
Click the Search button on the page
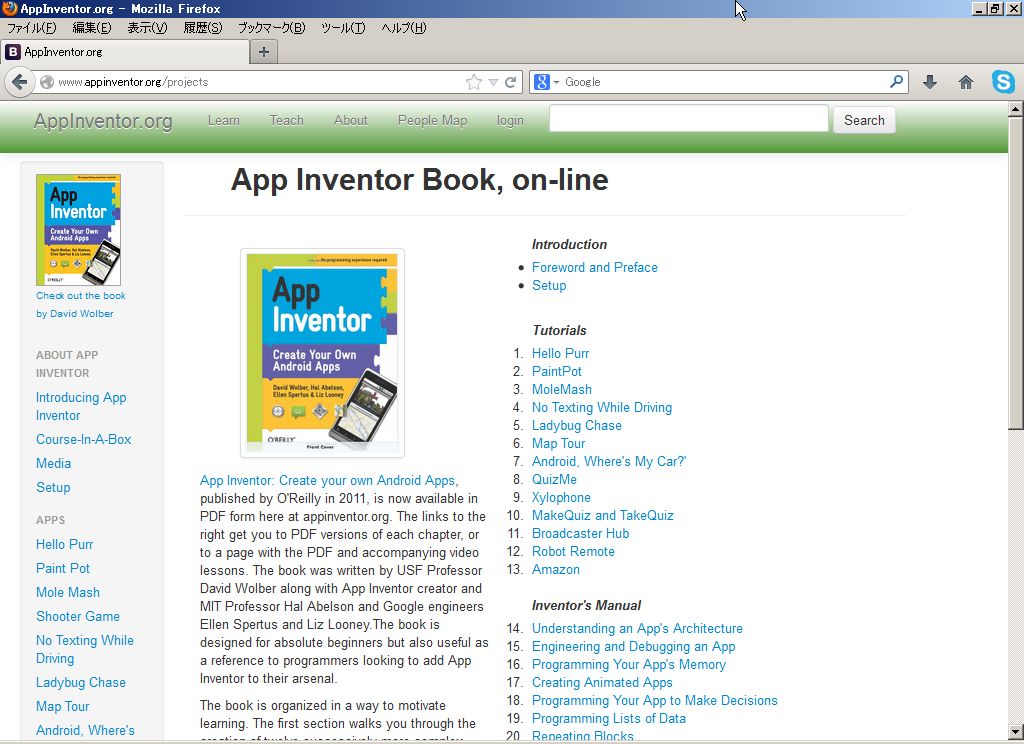click(863, 119)
